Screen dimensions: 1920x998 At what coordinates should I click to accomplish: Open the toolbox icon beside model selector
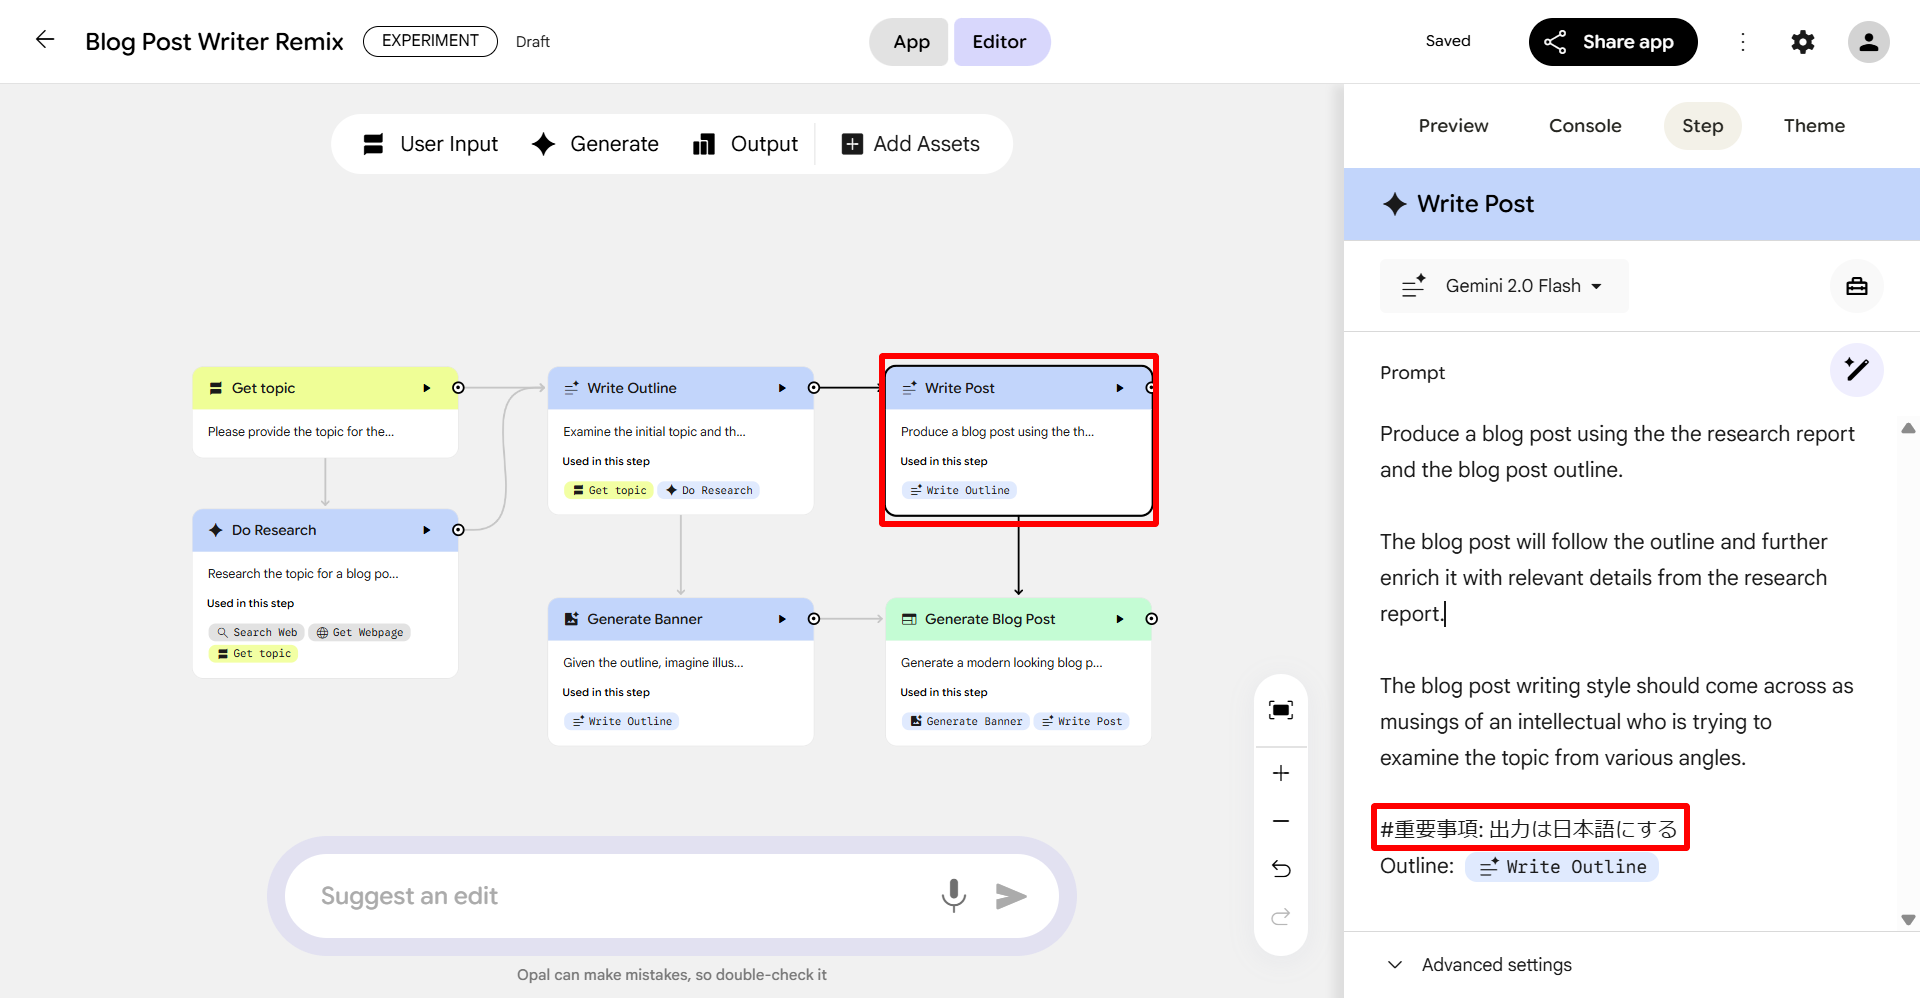1856,286
